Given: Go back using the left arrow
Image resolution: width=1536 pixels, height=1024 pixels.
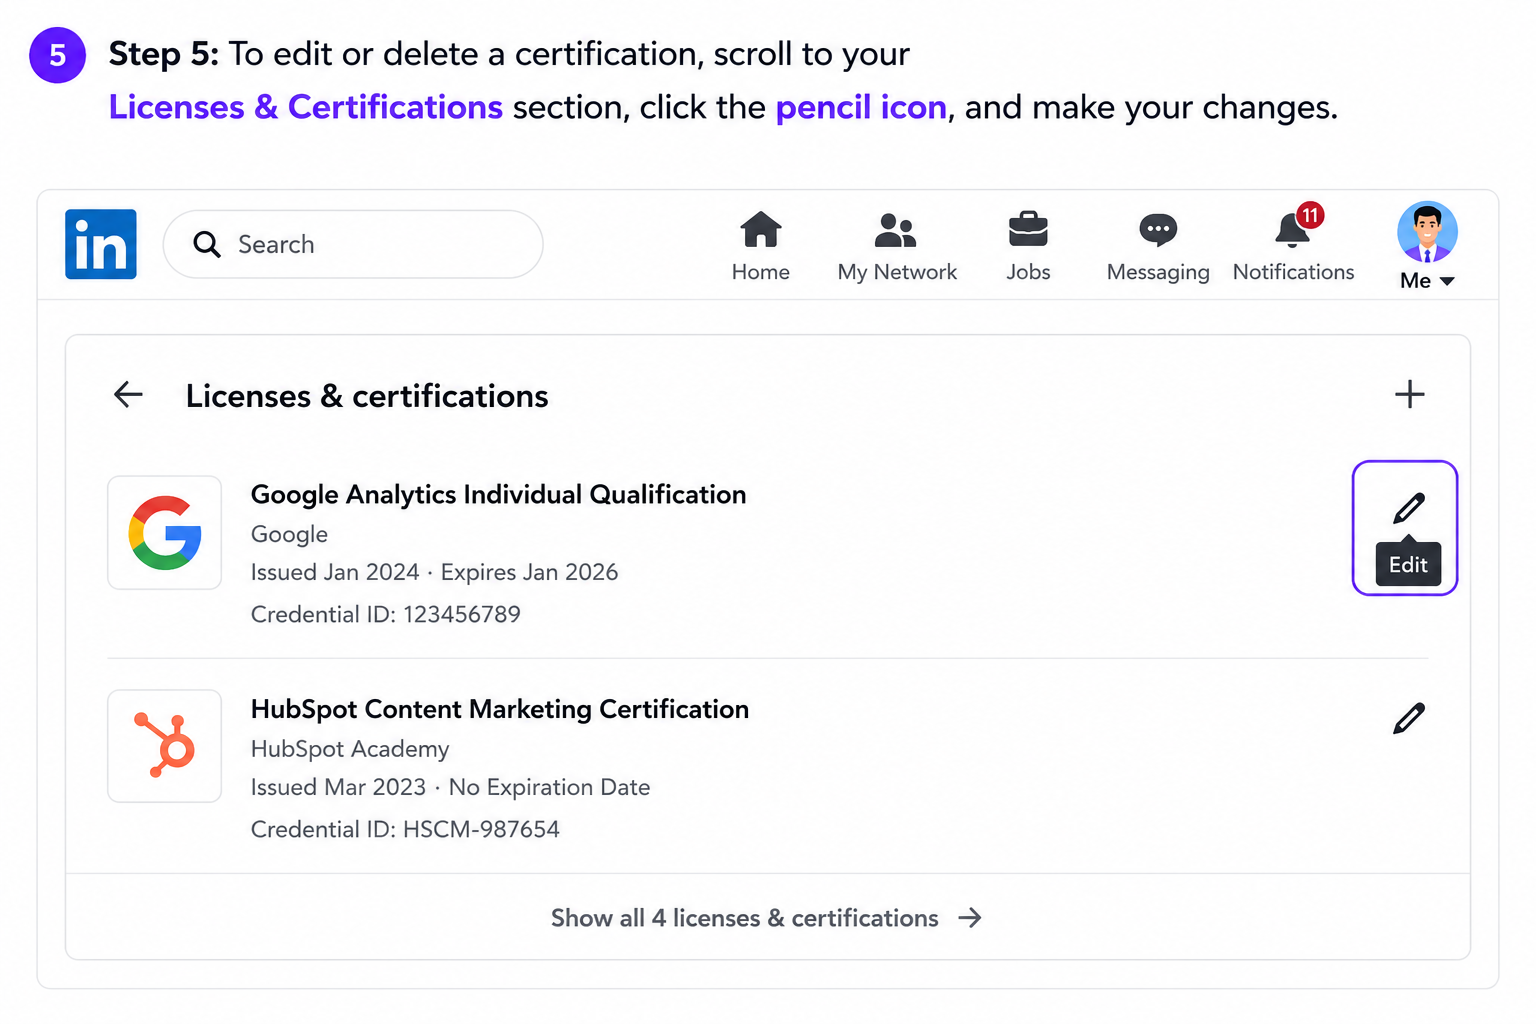Looking at the screenshot, I should click(x=128, y=394).
